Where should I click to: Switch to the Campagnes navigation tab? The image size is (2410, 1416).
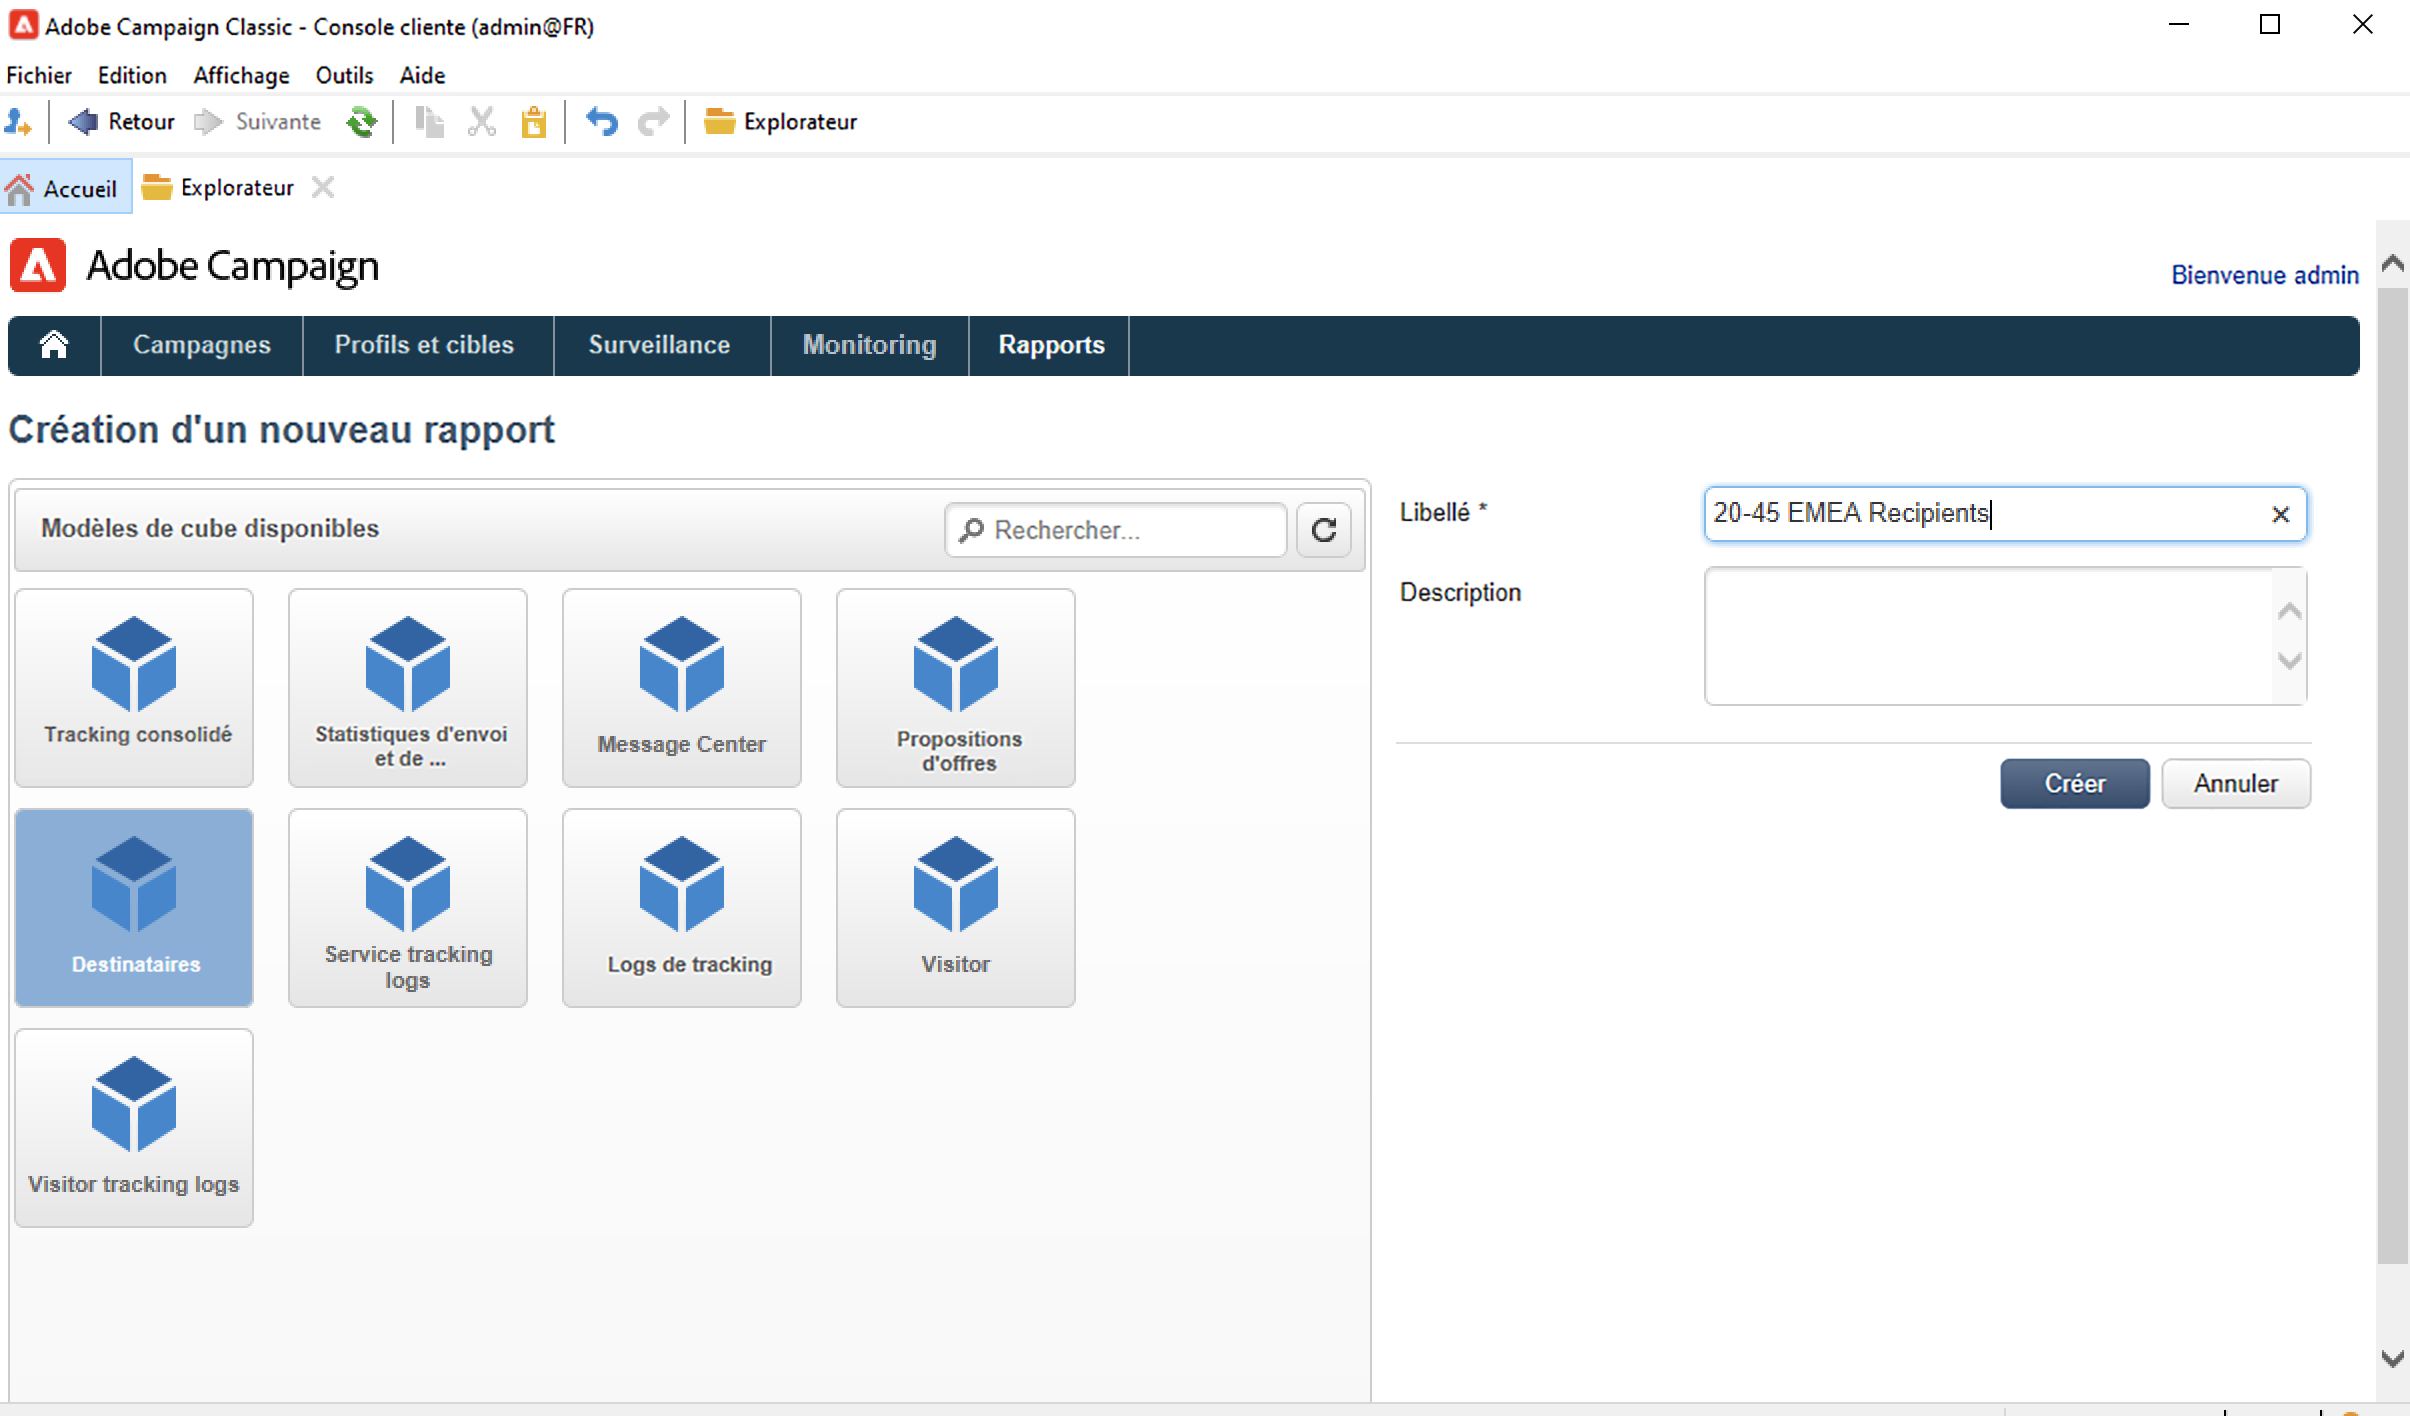201,345
